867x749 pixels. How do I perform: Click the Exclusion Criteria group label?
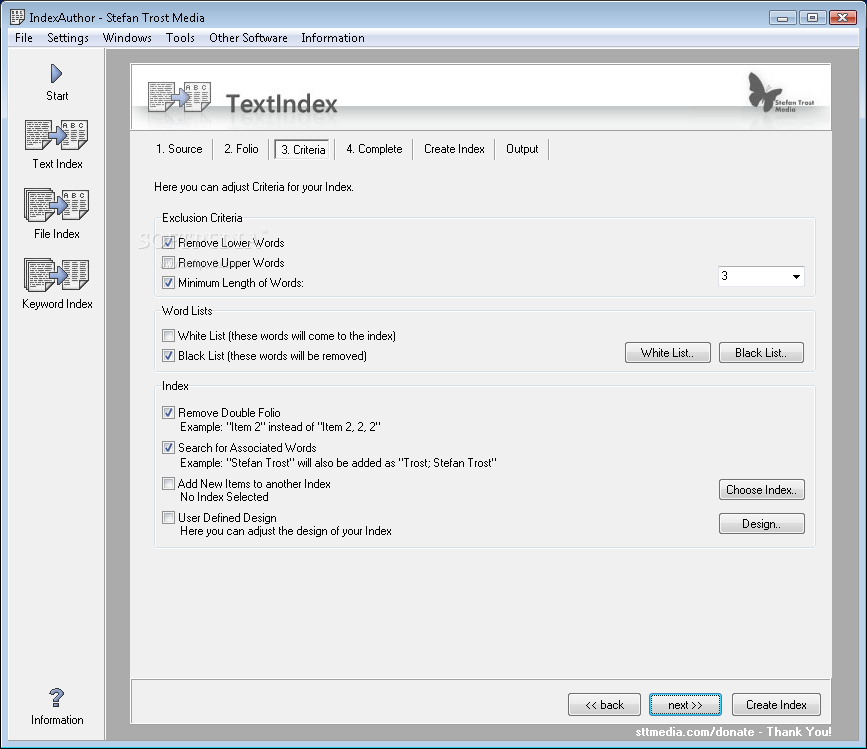202,218
